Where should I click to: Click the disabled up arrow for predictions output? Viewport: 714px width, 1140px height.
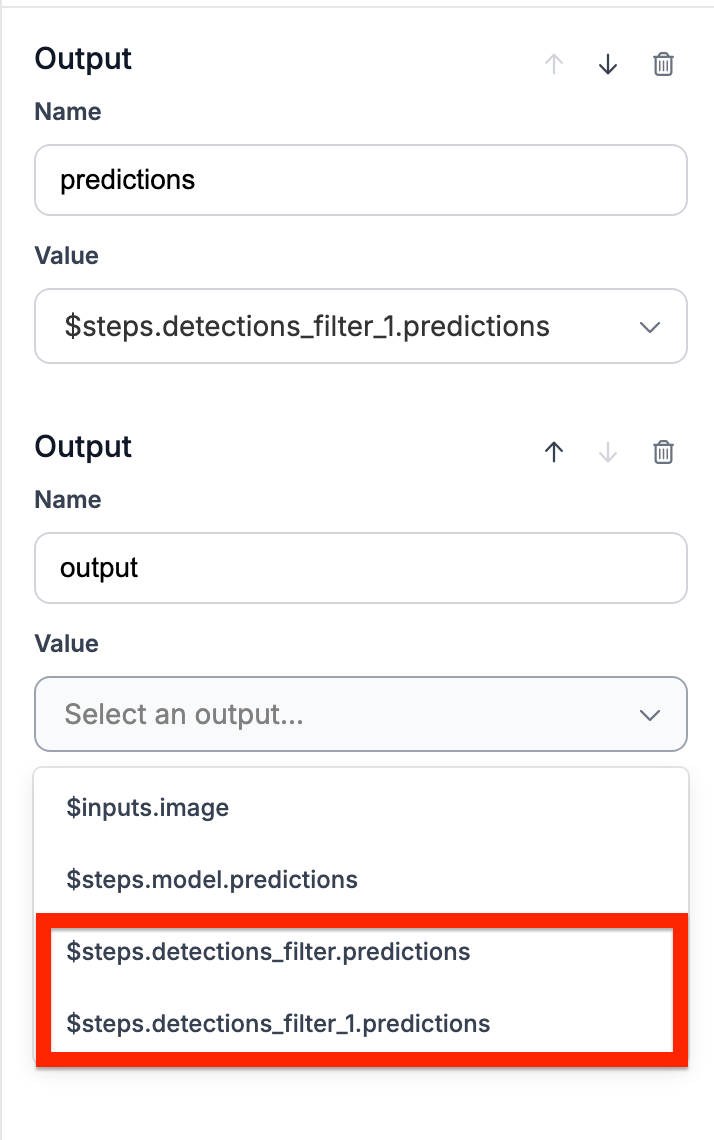tap(554, 65)
